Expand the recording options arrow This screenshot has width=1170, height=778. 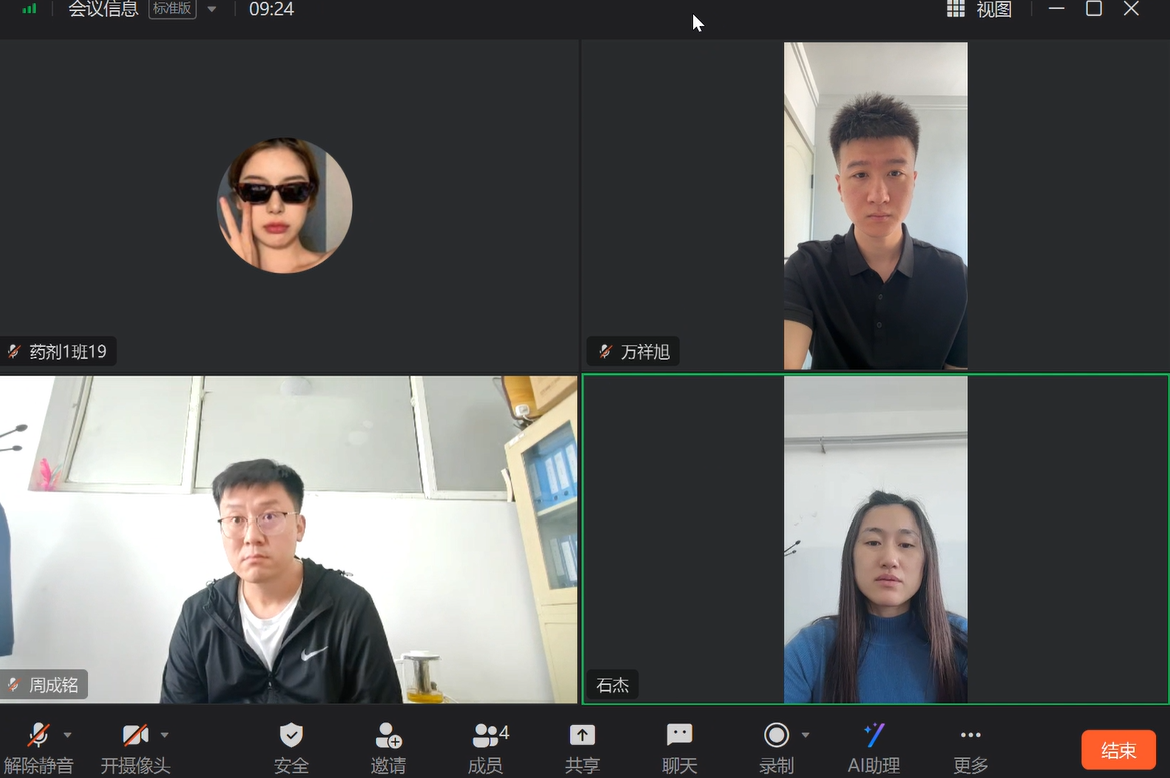click(x=805, y=735)
